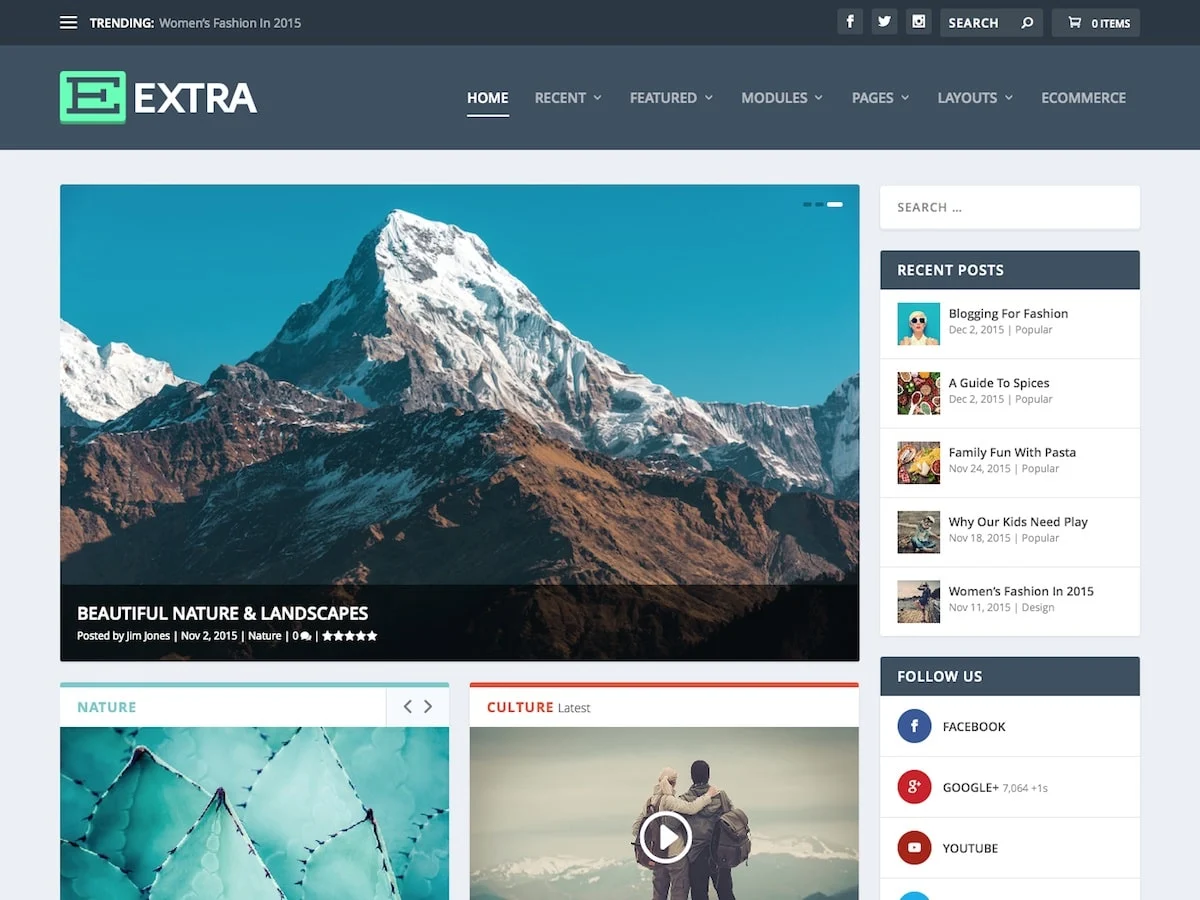Click the YouTube icon under Follow Us

click(x=913, y=847)
